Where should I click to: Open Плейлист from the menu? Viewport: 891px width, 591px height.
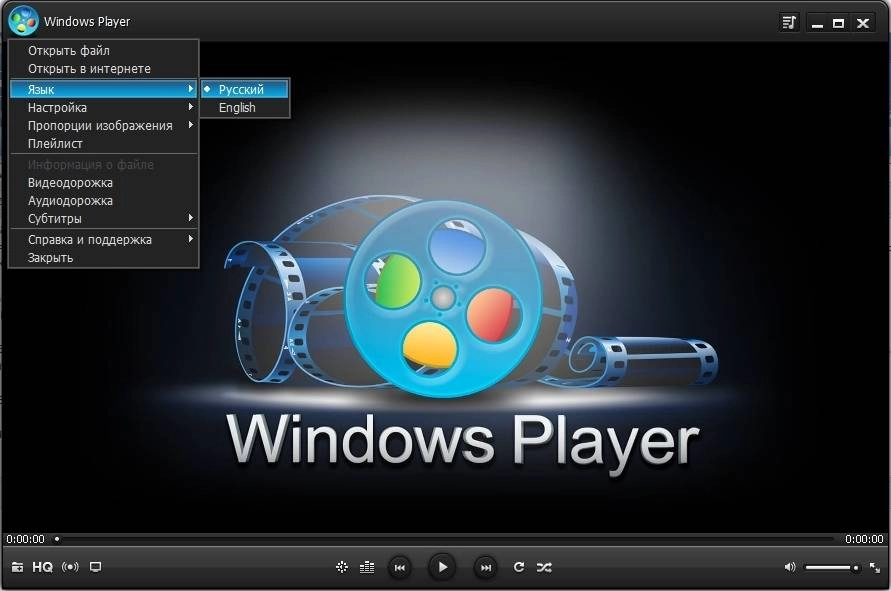click(x=103, y=144)
